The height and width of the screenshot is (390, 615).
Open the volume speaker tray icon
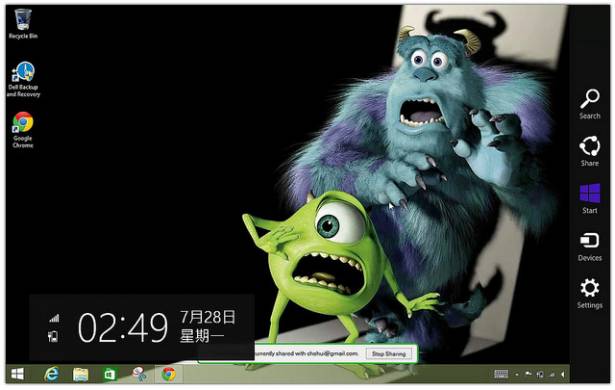(x=562, y=374)
